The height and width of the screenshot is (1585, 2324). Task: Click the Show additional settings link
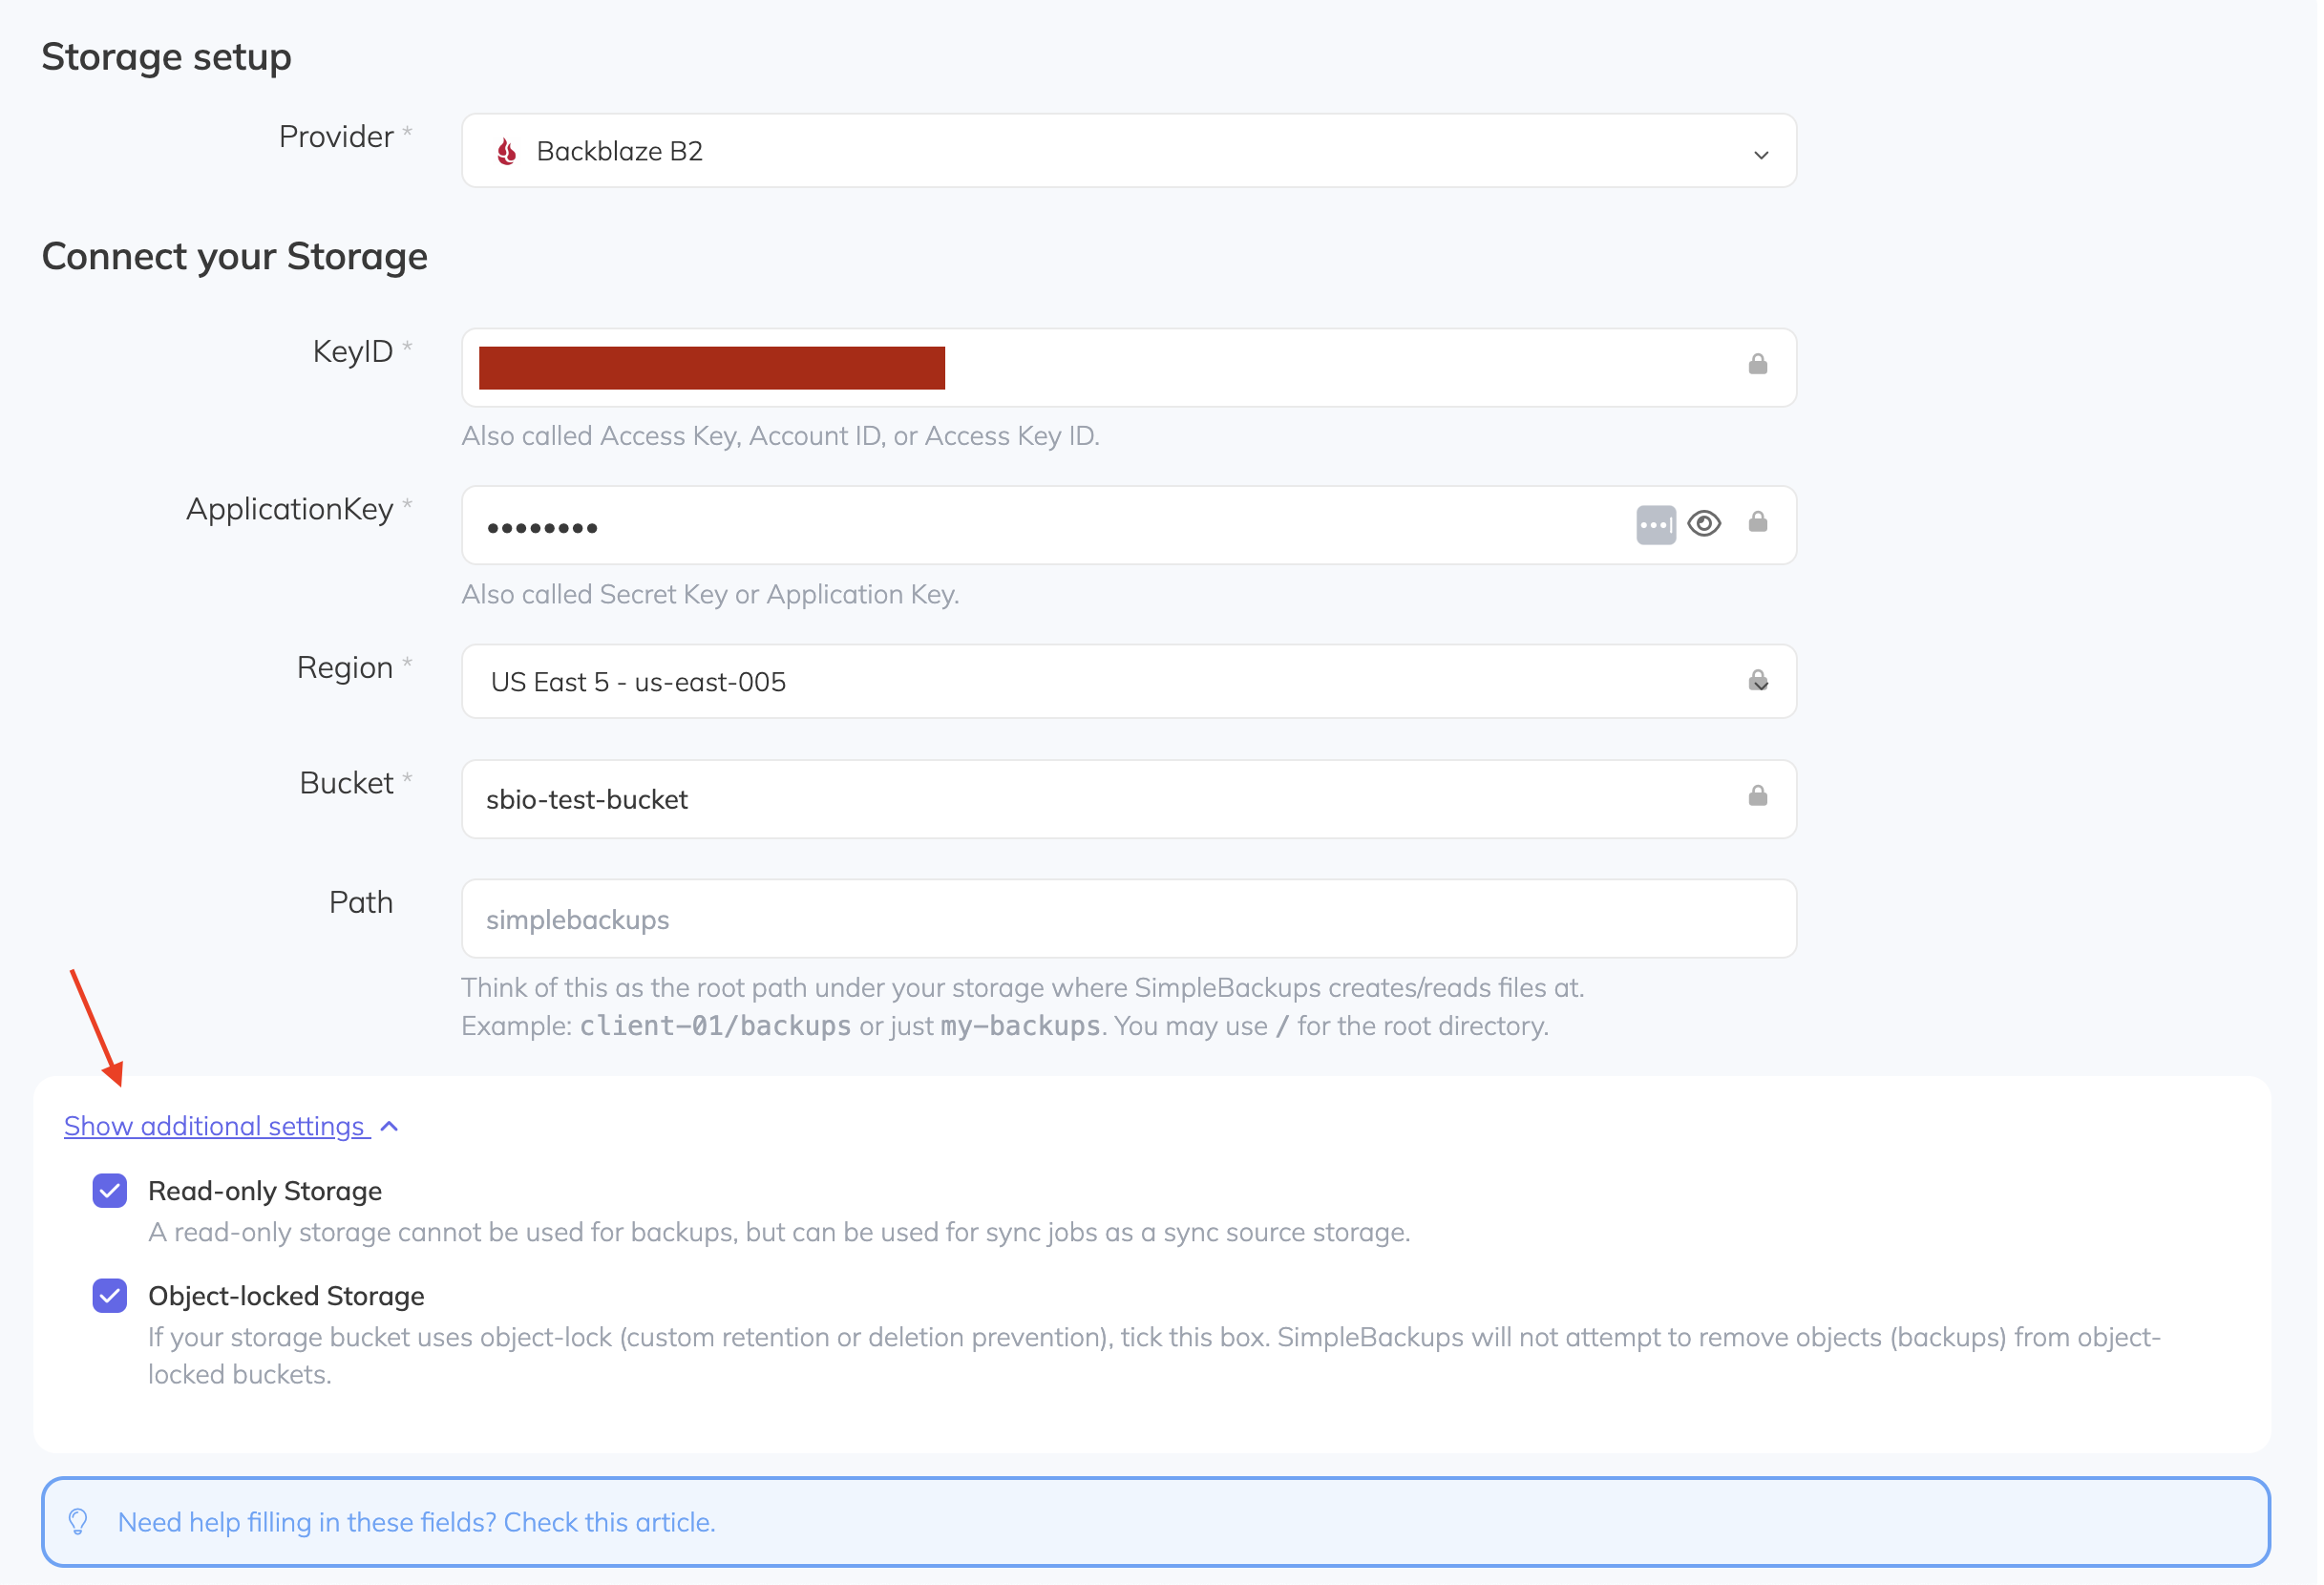point(214,1126)
